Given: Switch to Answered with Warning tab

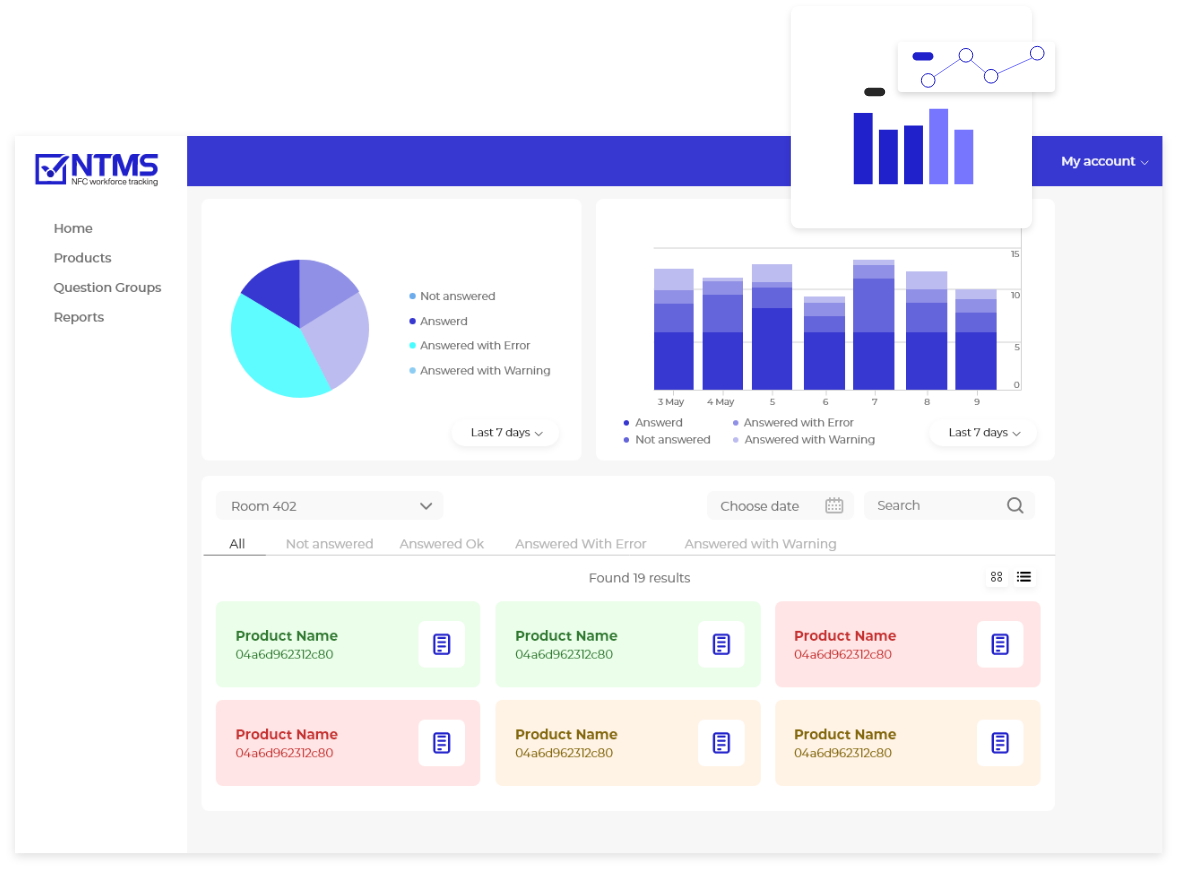Looking at the screenshot, I should coord(760,544).
